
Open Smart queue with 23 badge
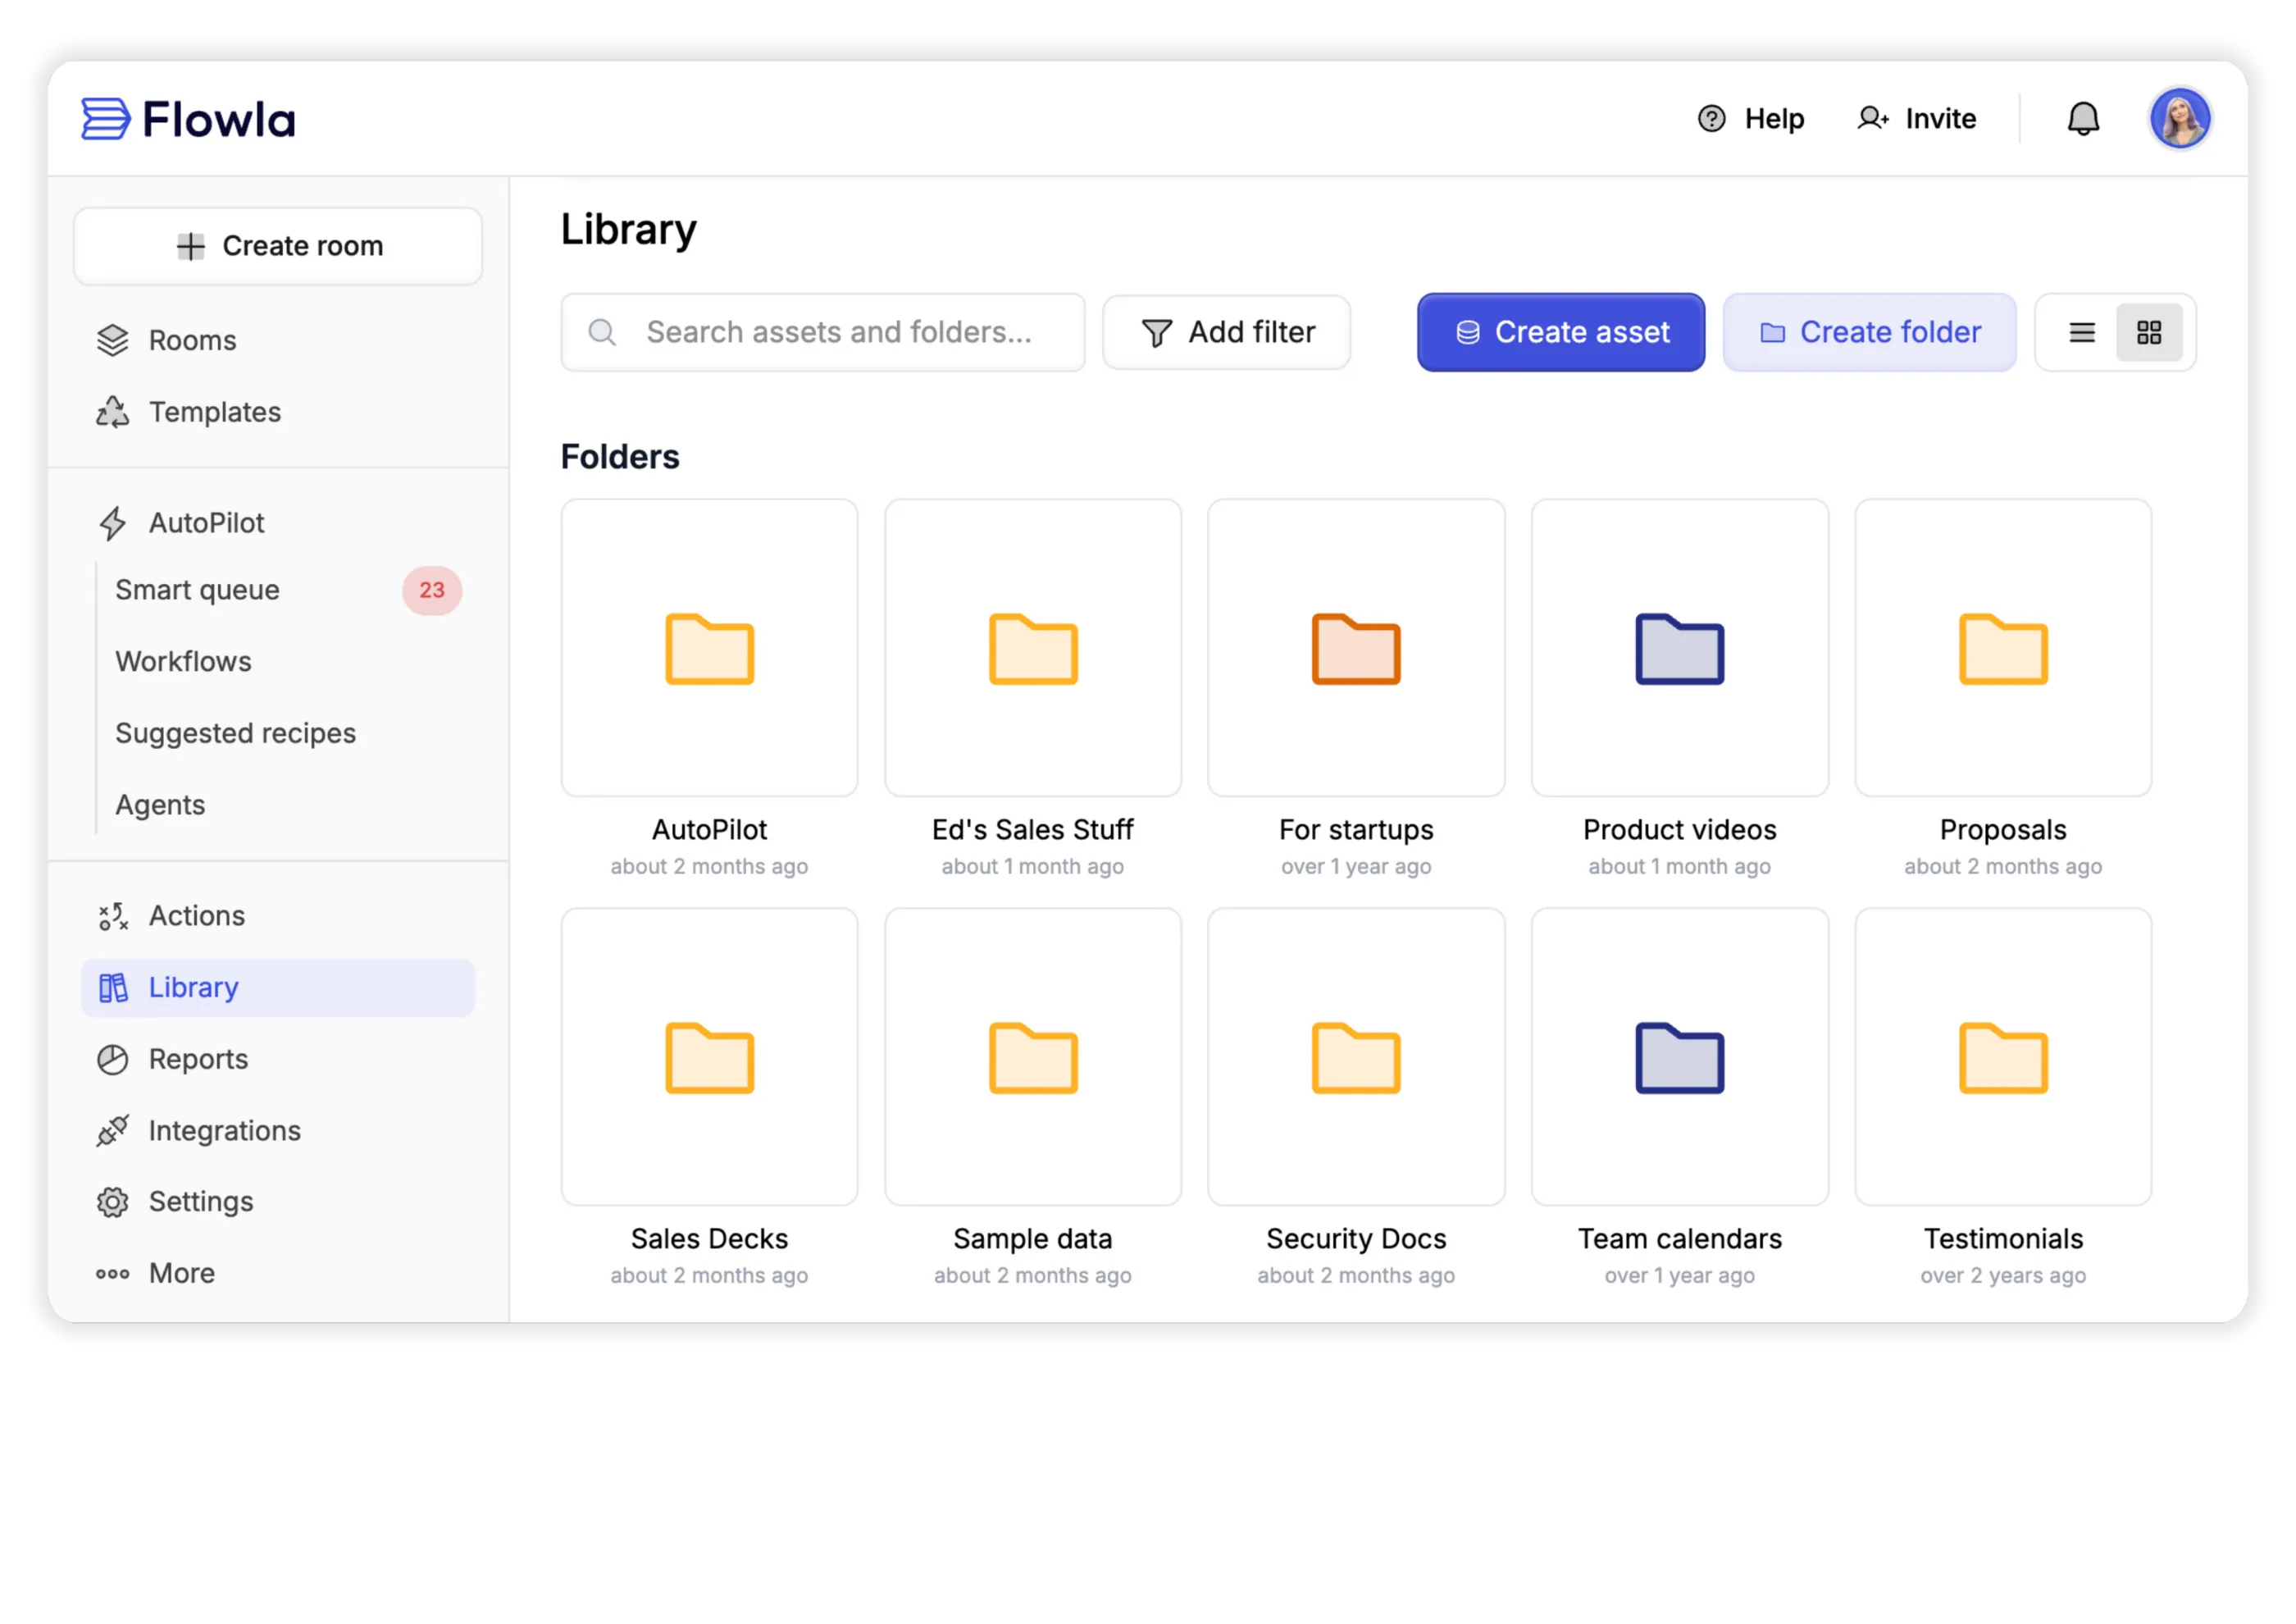coord(198,590)
